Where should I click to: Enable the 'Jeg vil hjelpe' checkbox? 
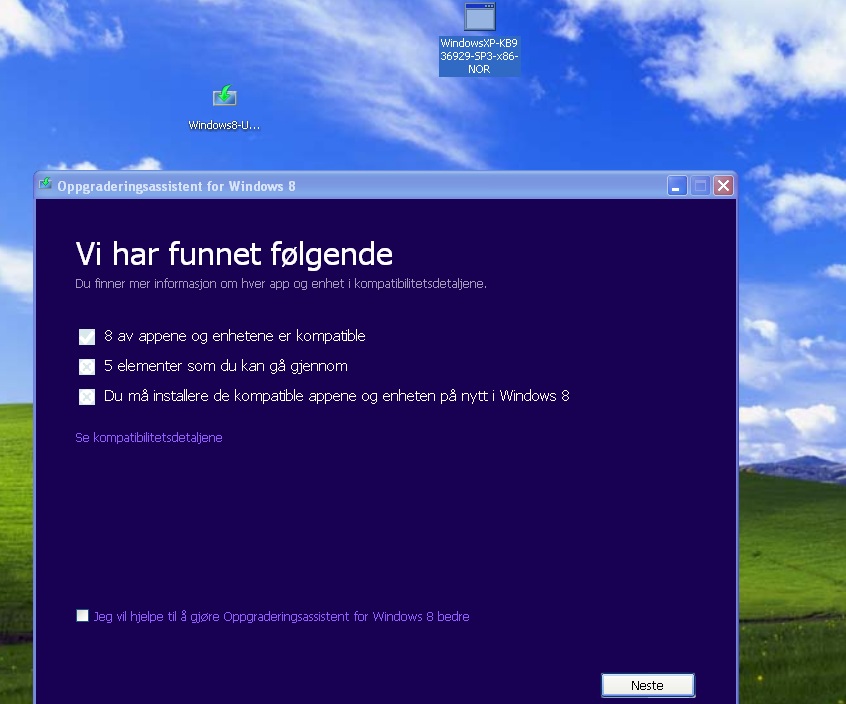point(83,616)
